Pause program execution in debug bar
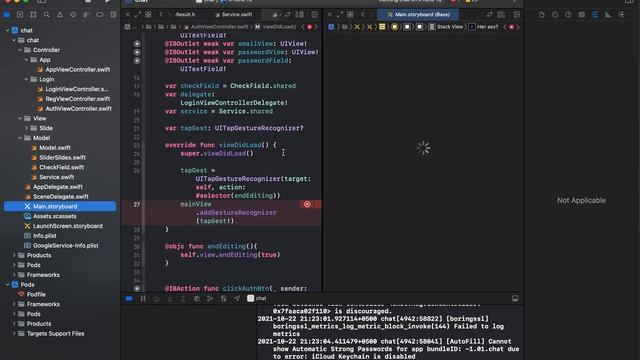This screenshot has height=360, width=640. click(x=143, y=299)
